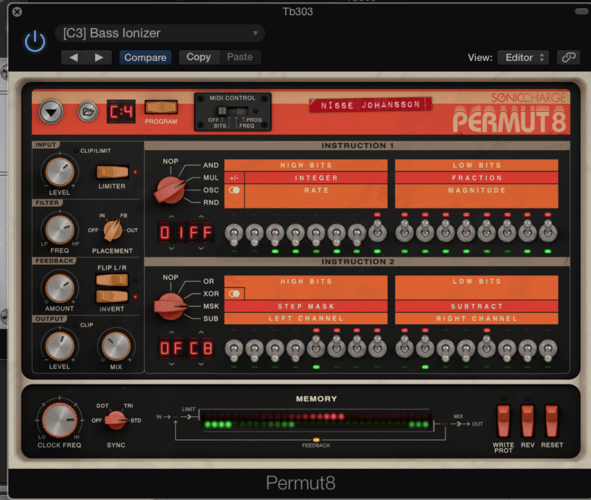This screenshot has width=591, height=500.
Task: Toggle the plugin power bypass button
Action: (35, 41)
